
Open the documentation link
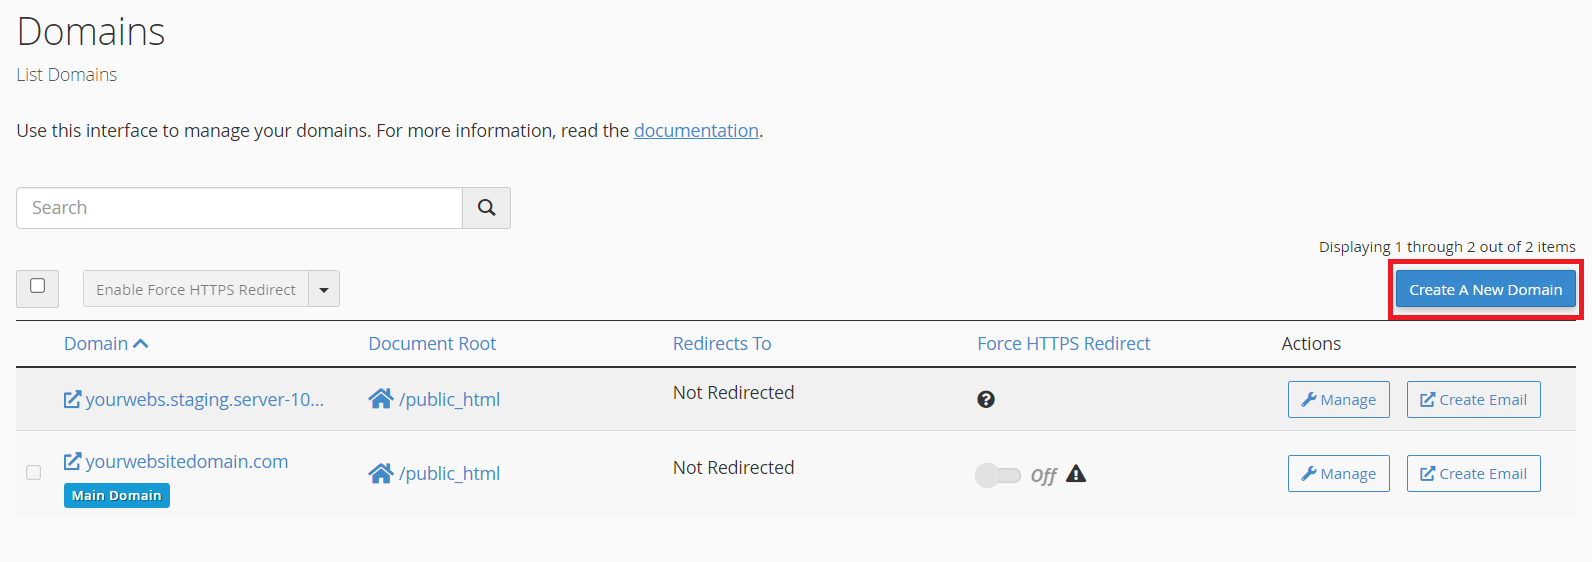(696, 131)
